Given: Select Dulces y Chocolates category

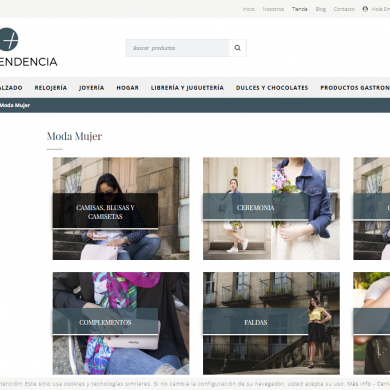Looking at the screenshot, I should (272, 88).
